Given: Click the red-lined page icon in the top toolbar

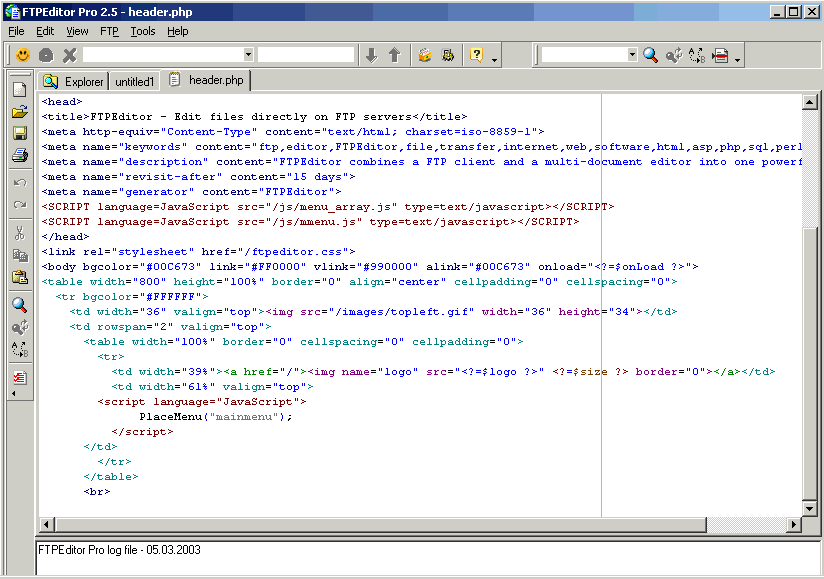Looking at the screenshot, I should click(x=720, y=55).
